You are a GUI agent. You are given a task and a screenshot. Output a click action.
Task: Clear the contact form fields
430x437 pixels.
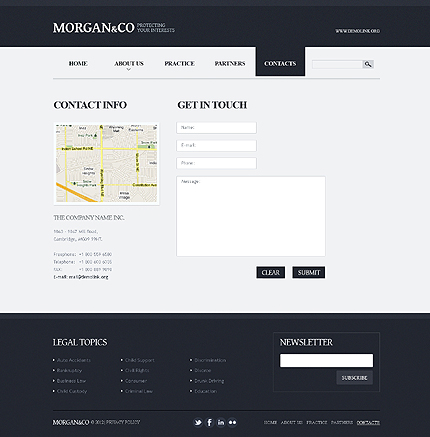pos(271,272)
